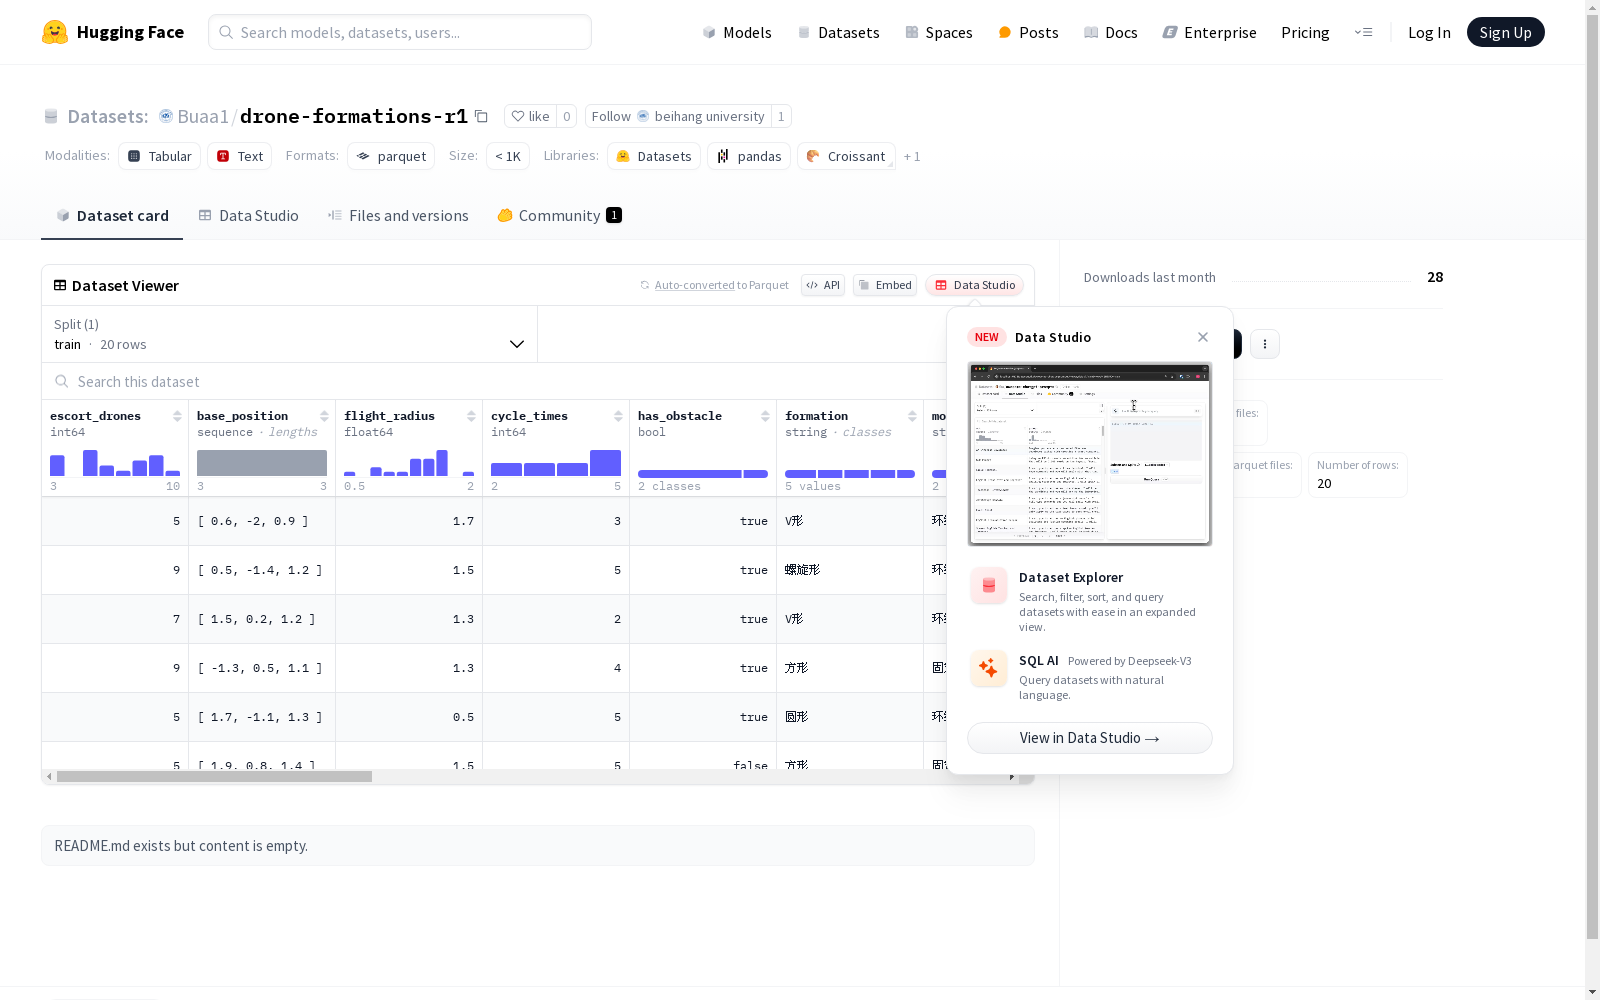1600x1000 pixels.
Task: Show more libraries with the +1 tag
Action: click(912, 156)
